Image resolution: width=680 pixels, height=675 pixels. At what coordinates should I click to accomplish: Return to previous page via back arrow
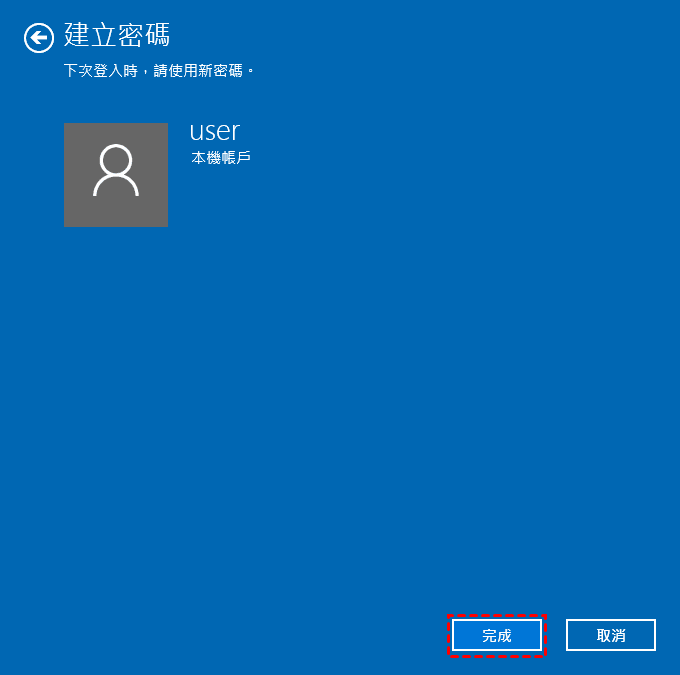coord(39,38)
